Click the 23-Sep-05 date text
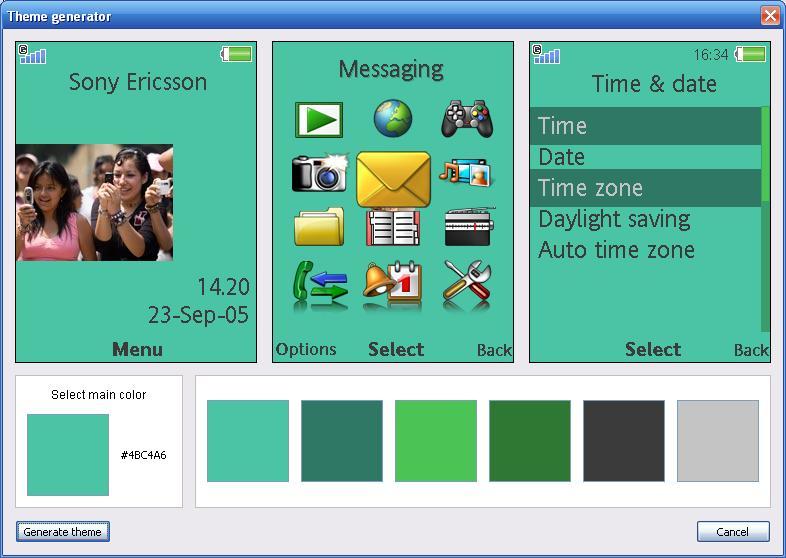 click(x=199, y=315)
